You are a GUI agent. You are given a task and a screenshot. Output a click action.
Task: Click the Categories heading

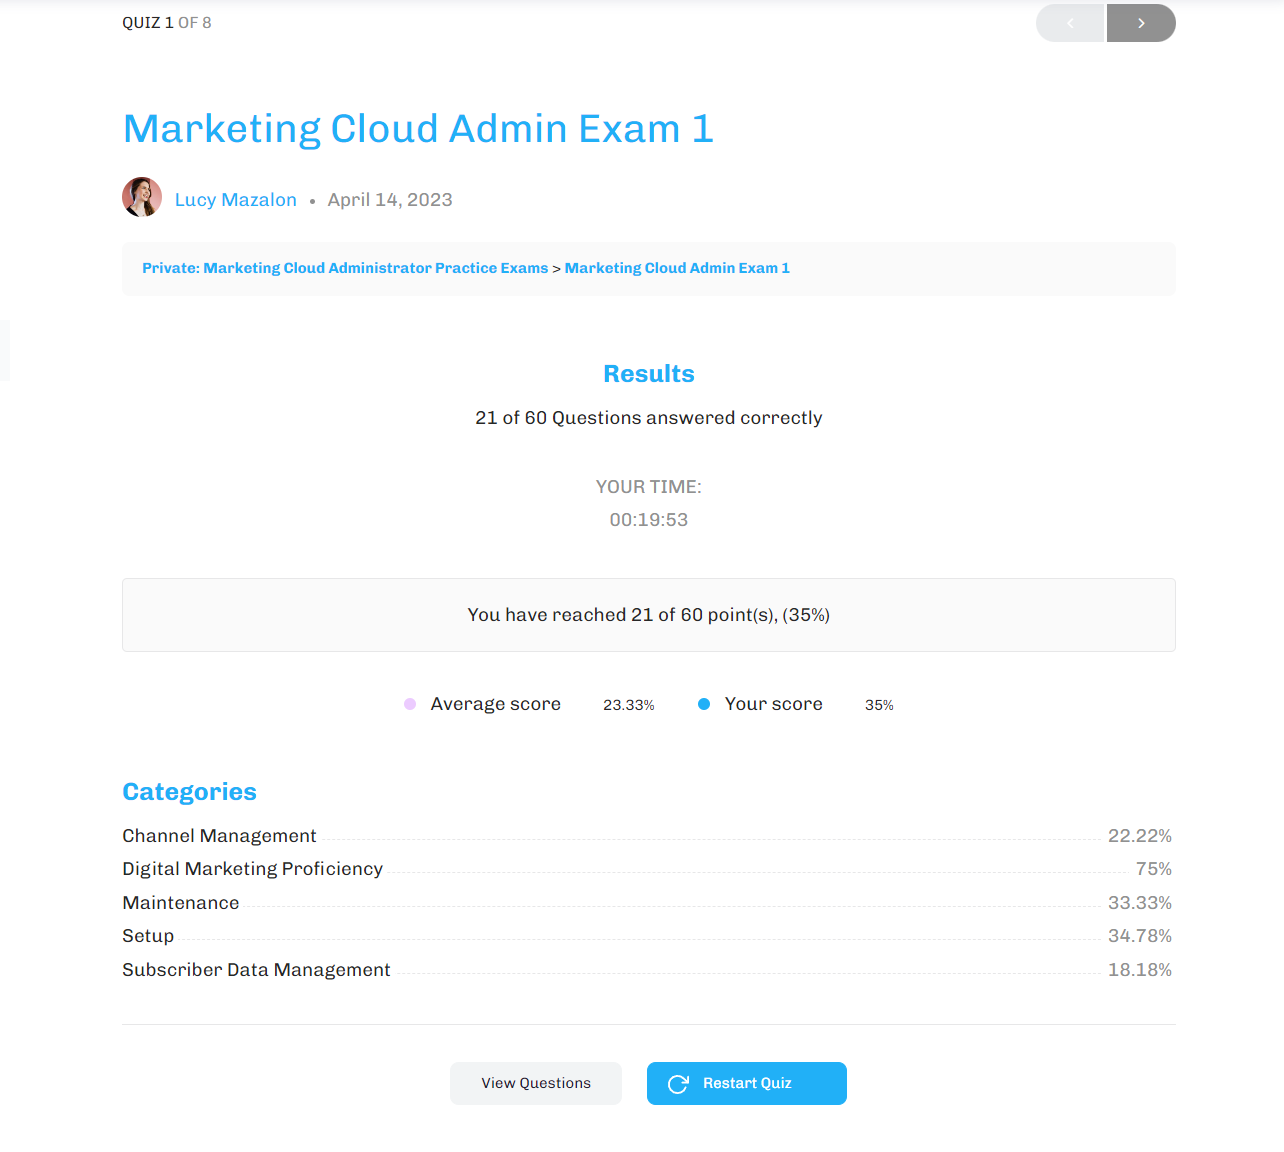190,792
